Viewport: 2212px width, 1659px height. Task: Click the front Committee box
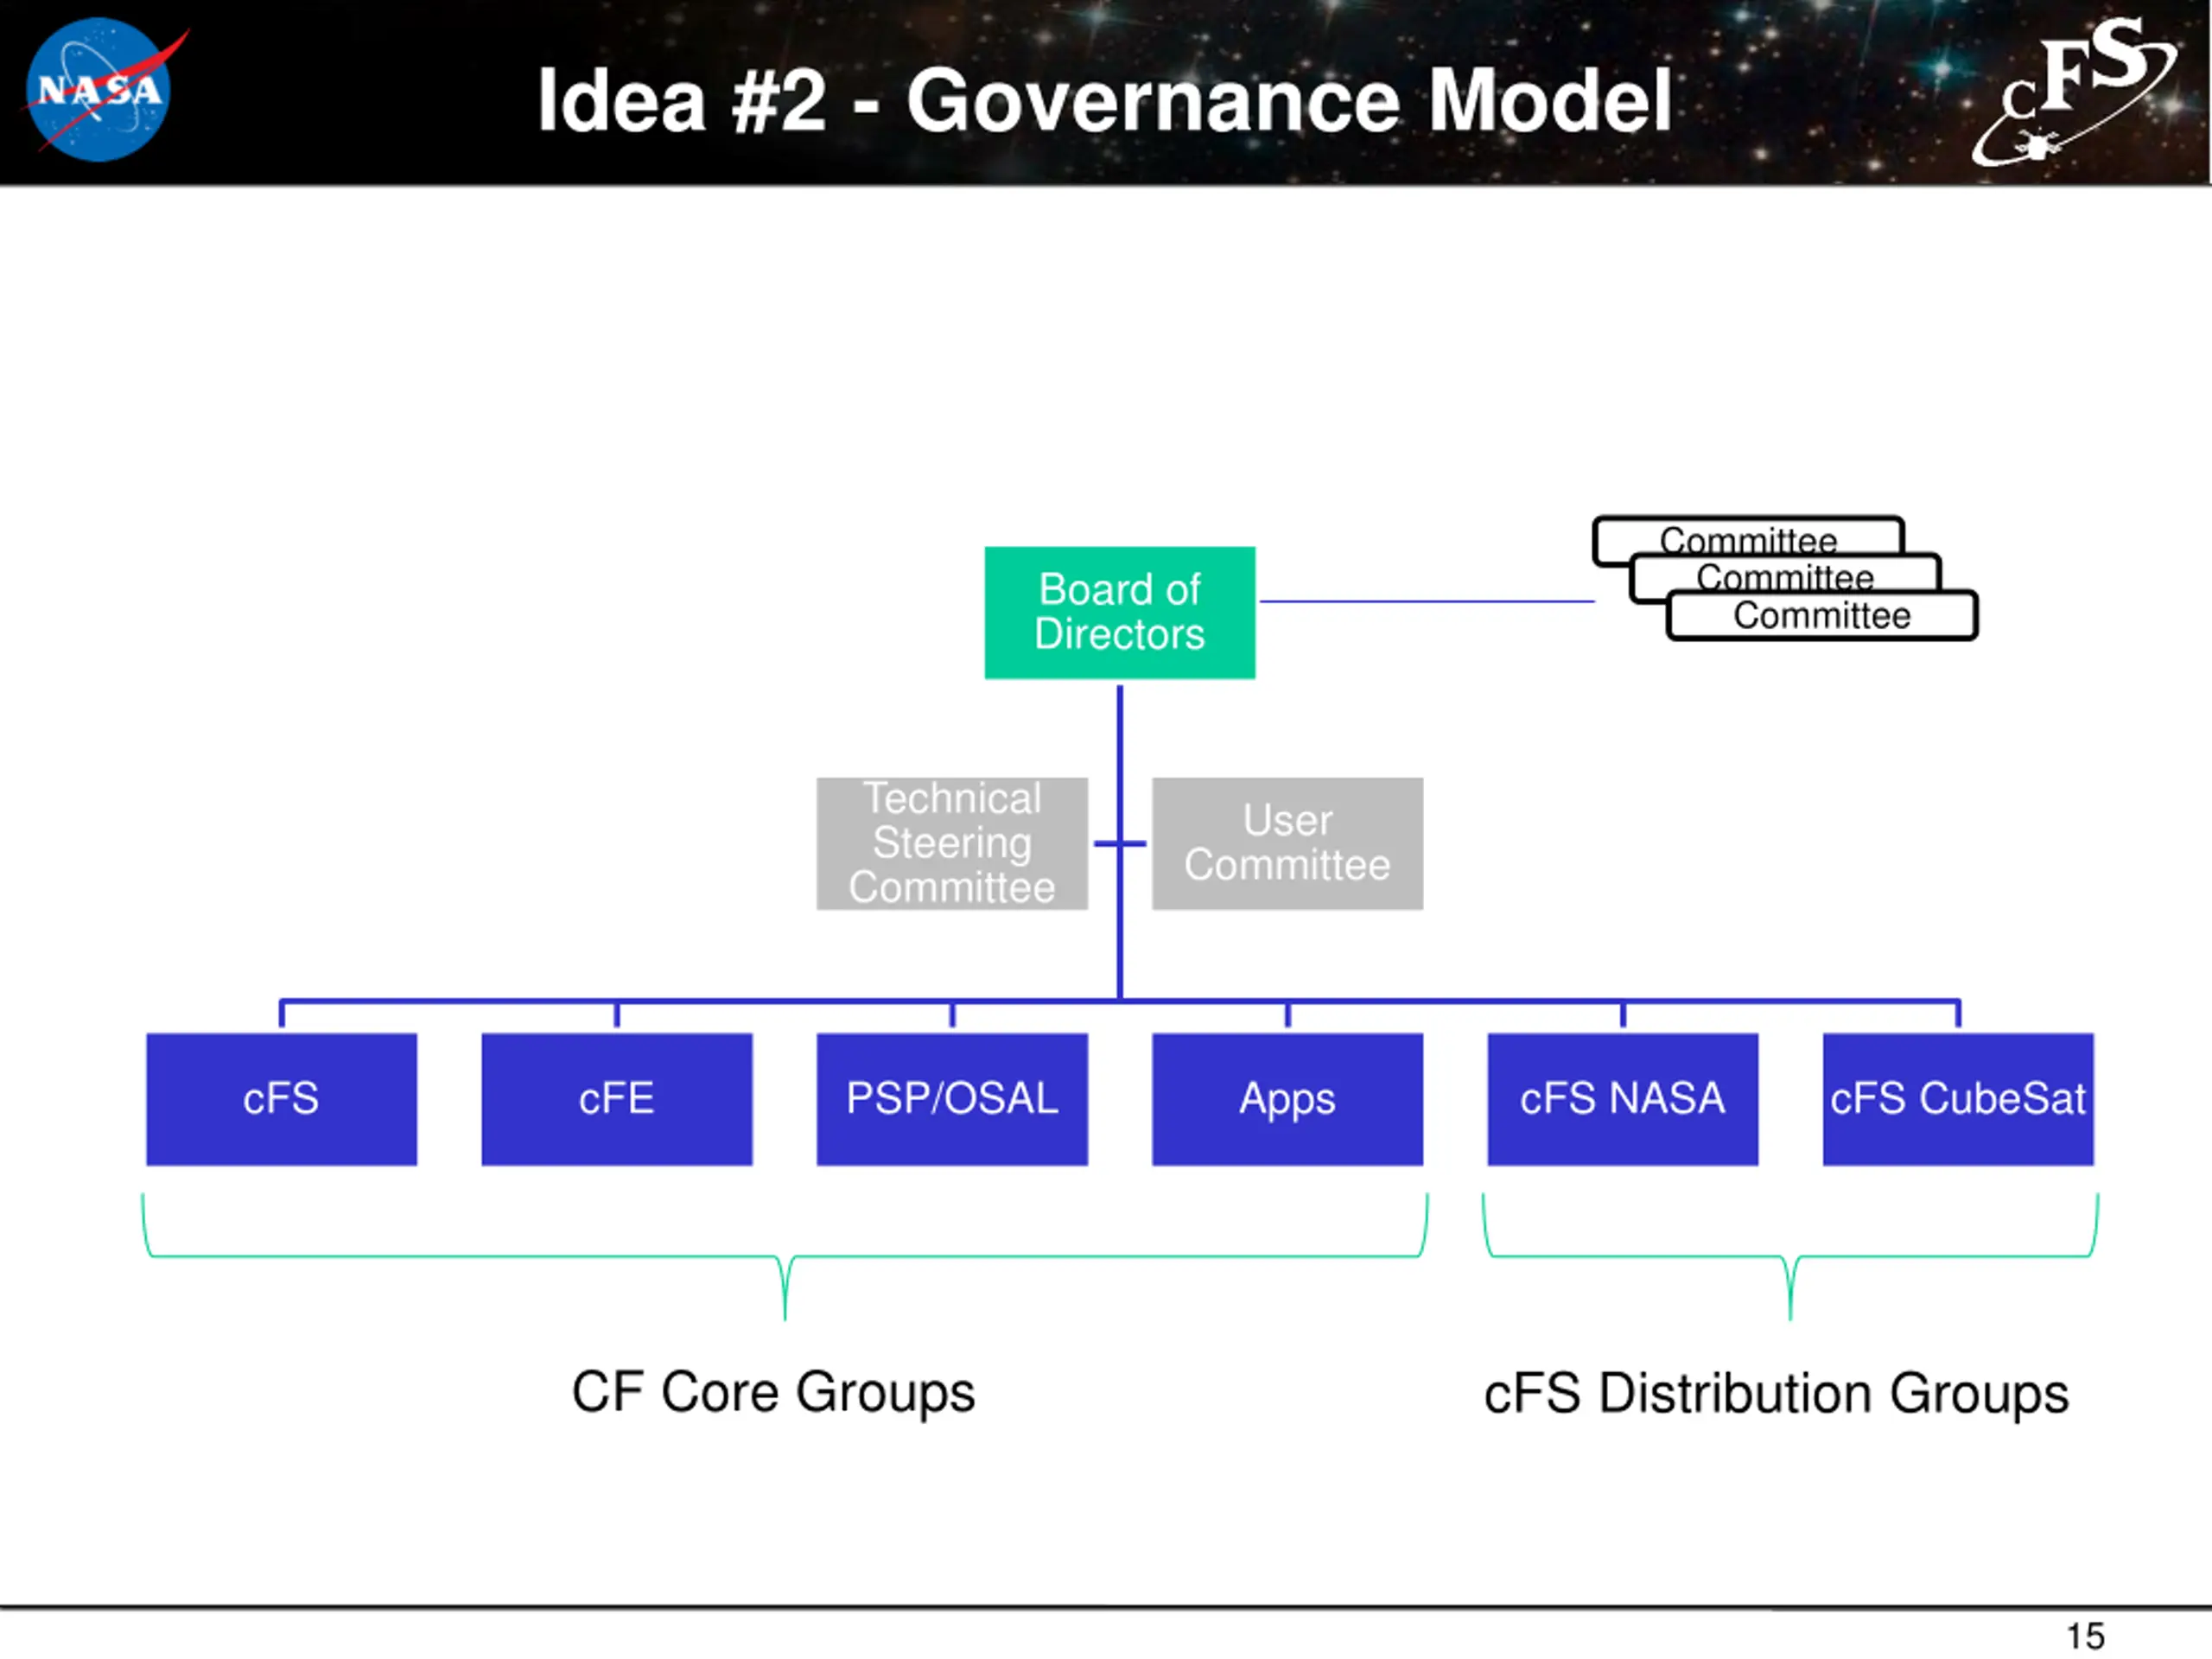[x=1821, y=616]
